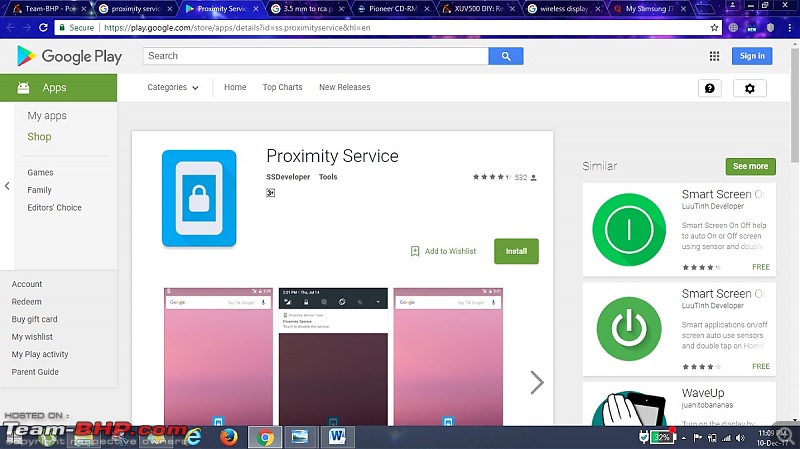Open Games section
This screenshot has height=449, width=800.
pos(40,172)
